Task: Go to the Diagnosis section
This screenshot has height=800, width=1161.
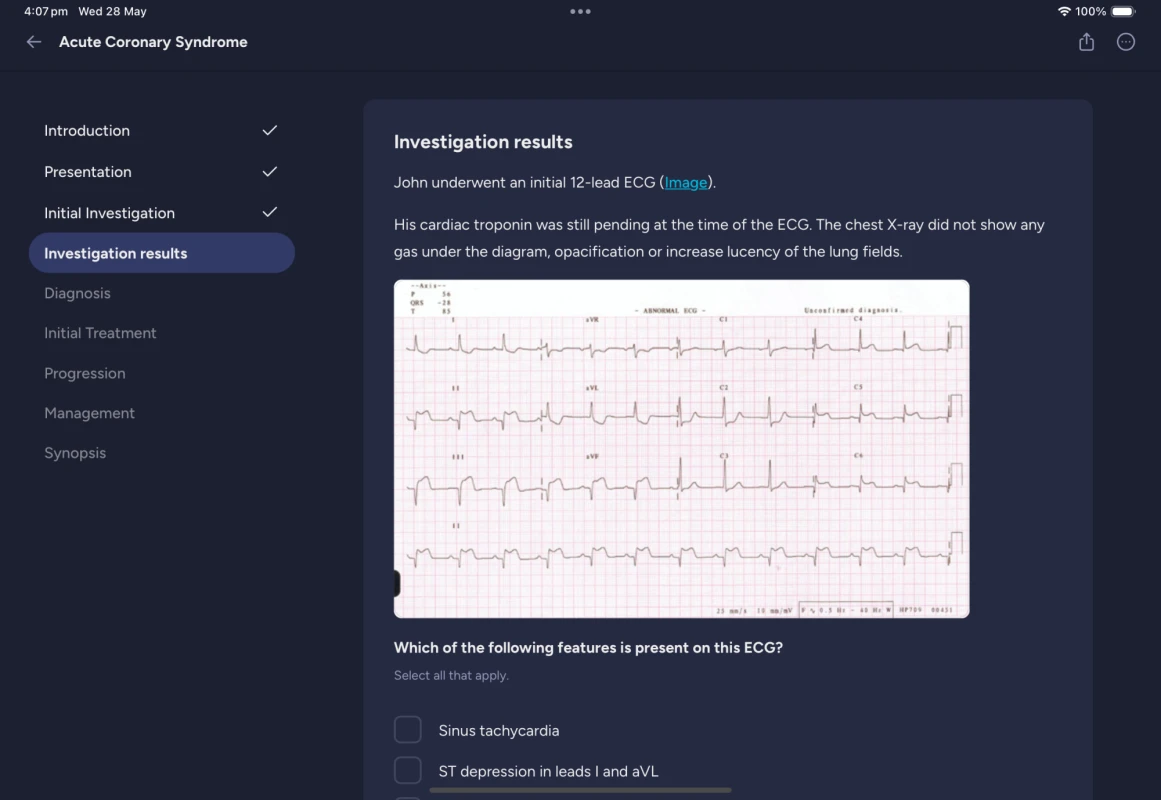Action: click(77, 293)
